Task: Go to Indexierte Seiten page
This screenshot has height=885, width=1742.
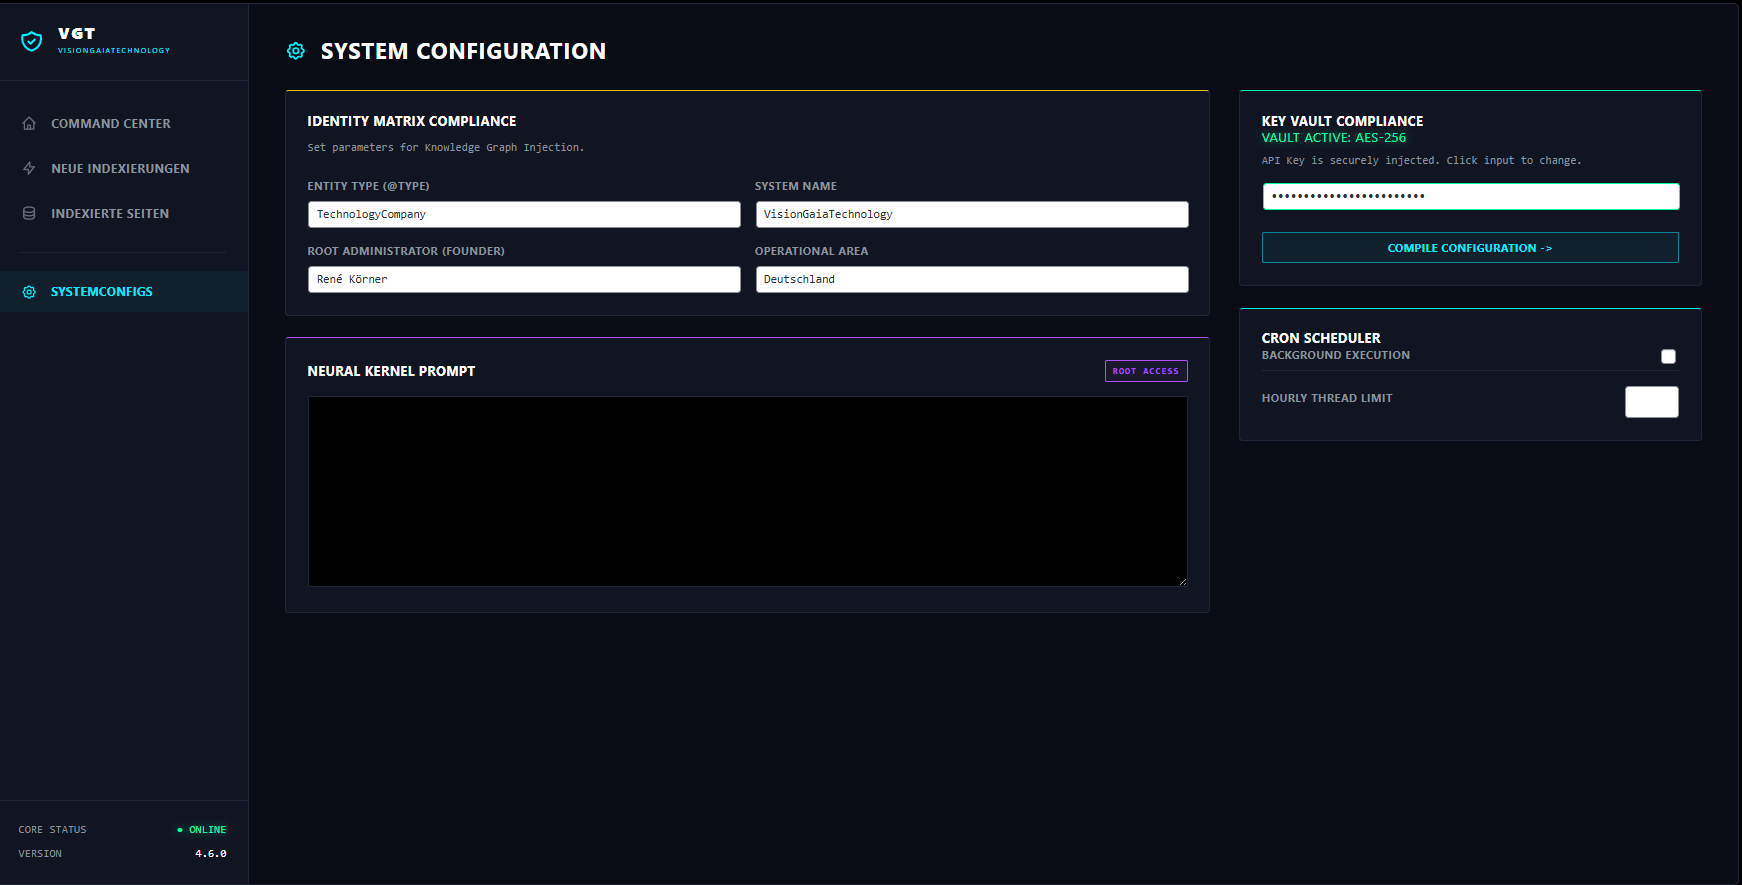Action: (124, 213)
